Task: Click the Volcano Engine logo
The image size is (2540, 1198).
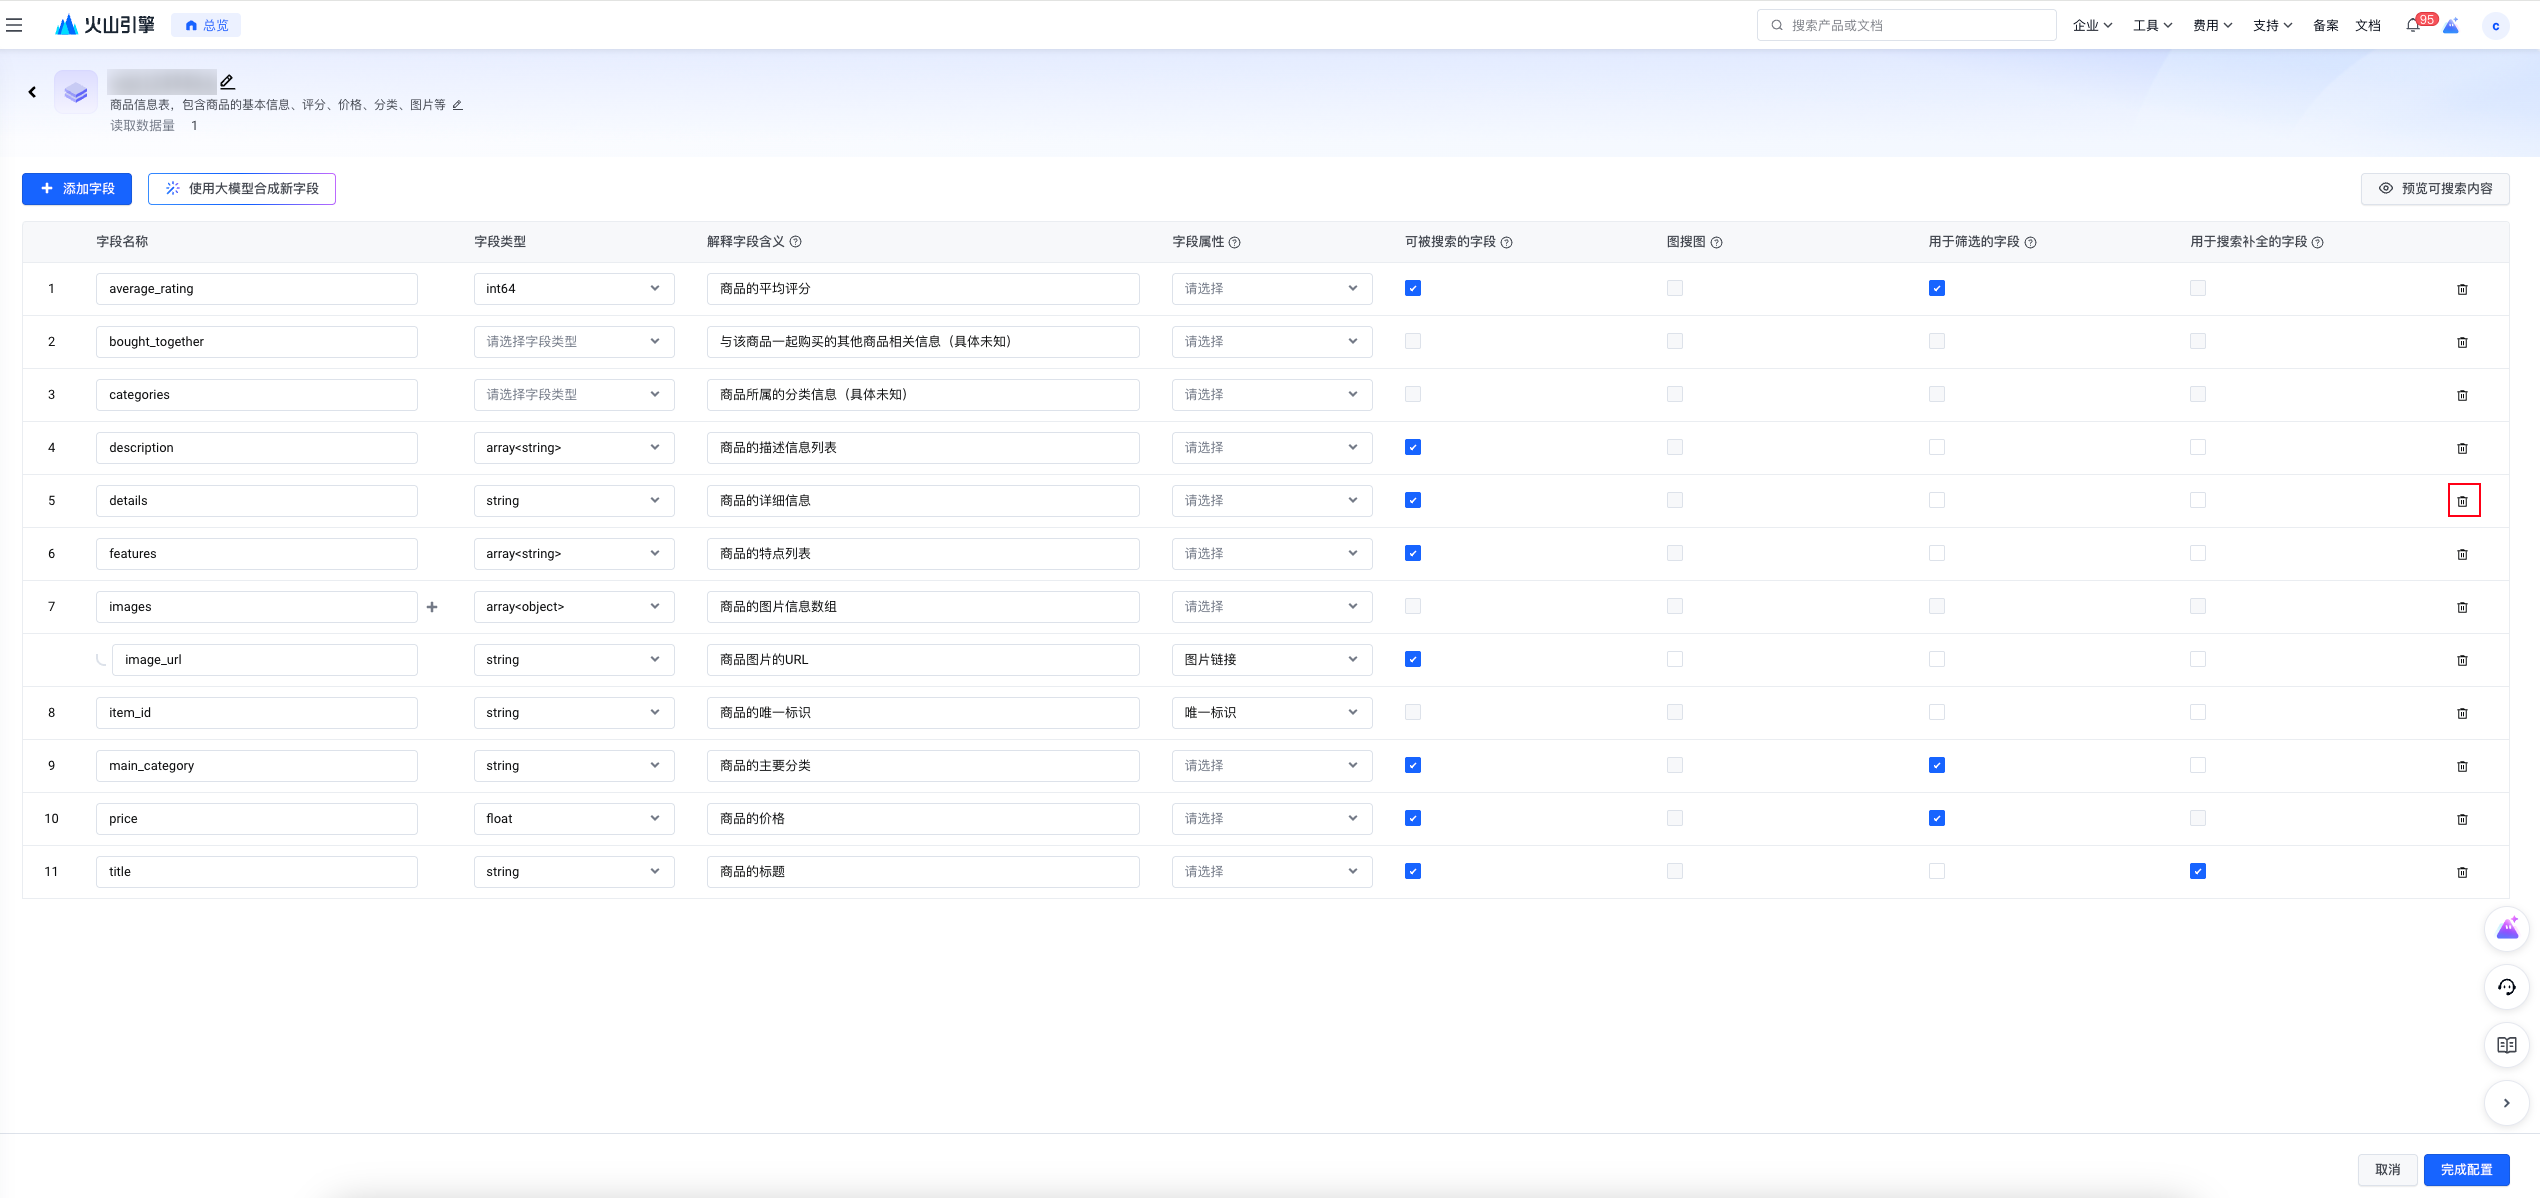Action: pos(104,25)
